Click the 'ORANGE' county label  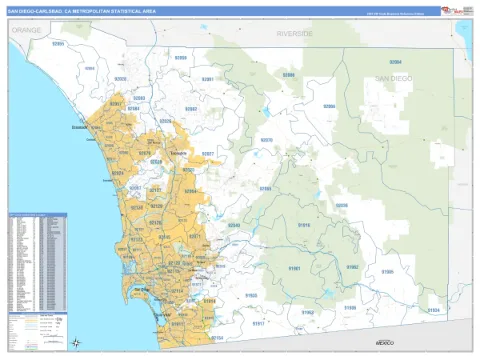pyautogui.click(x=26, y=30)
